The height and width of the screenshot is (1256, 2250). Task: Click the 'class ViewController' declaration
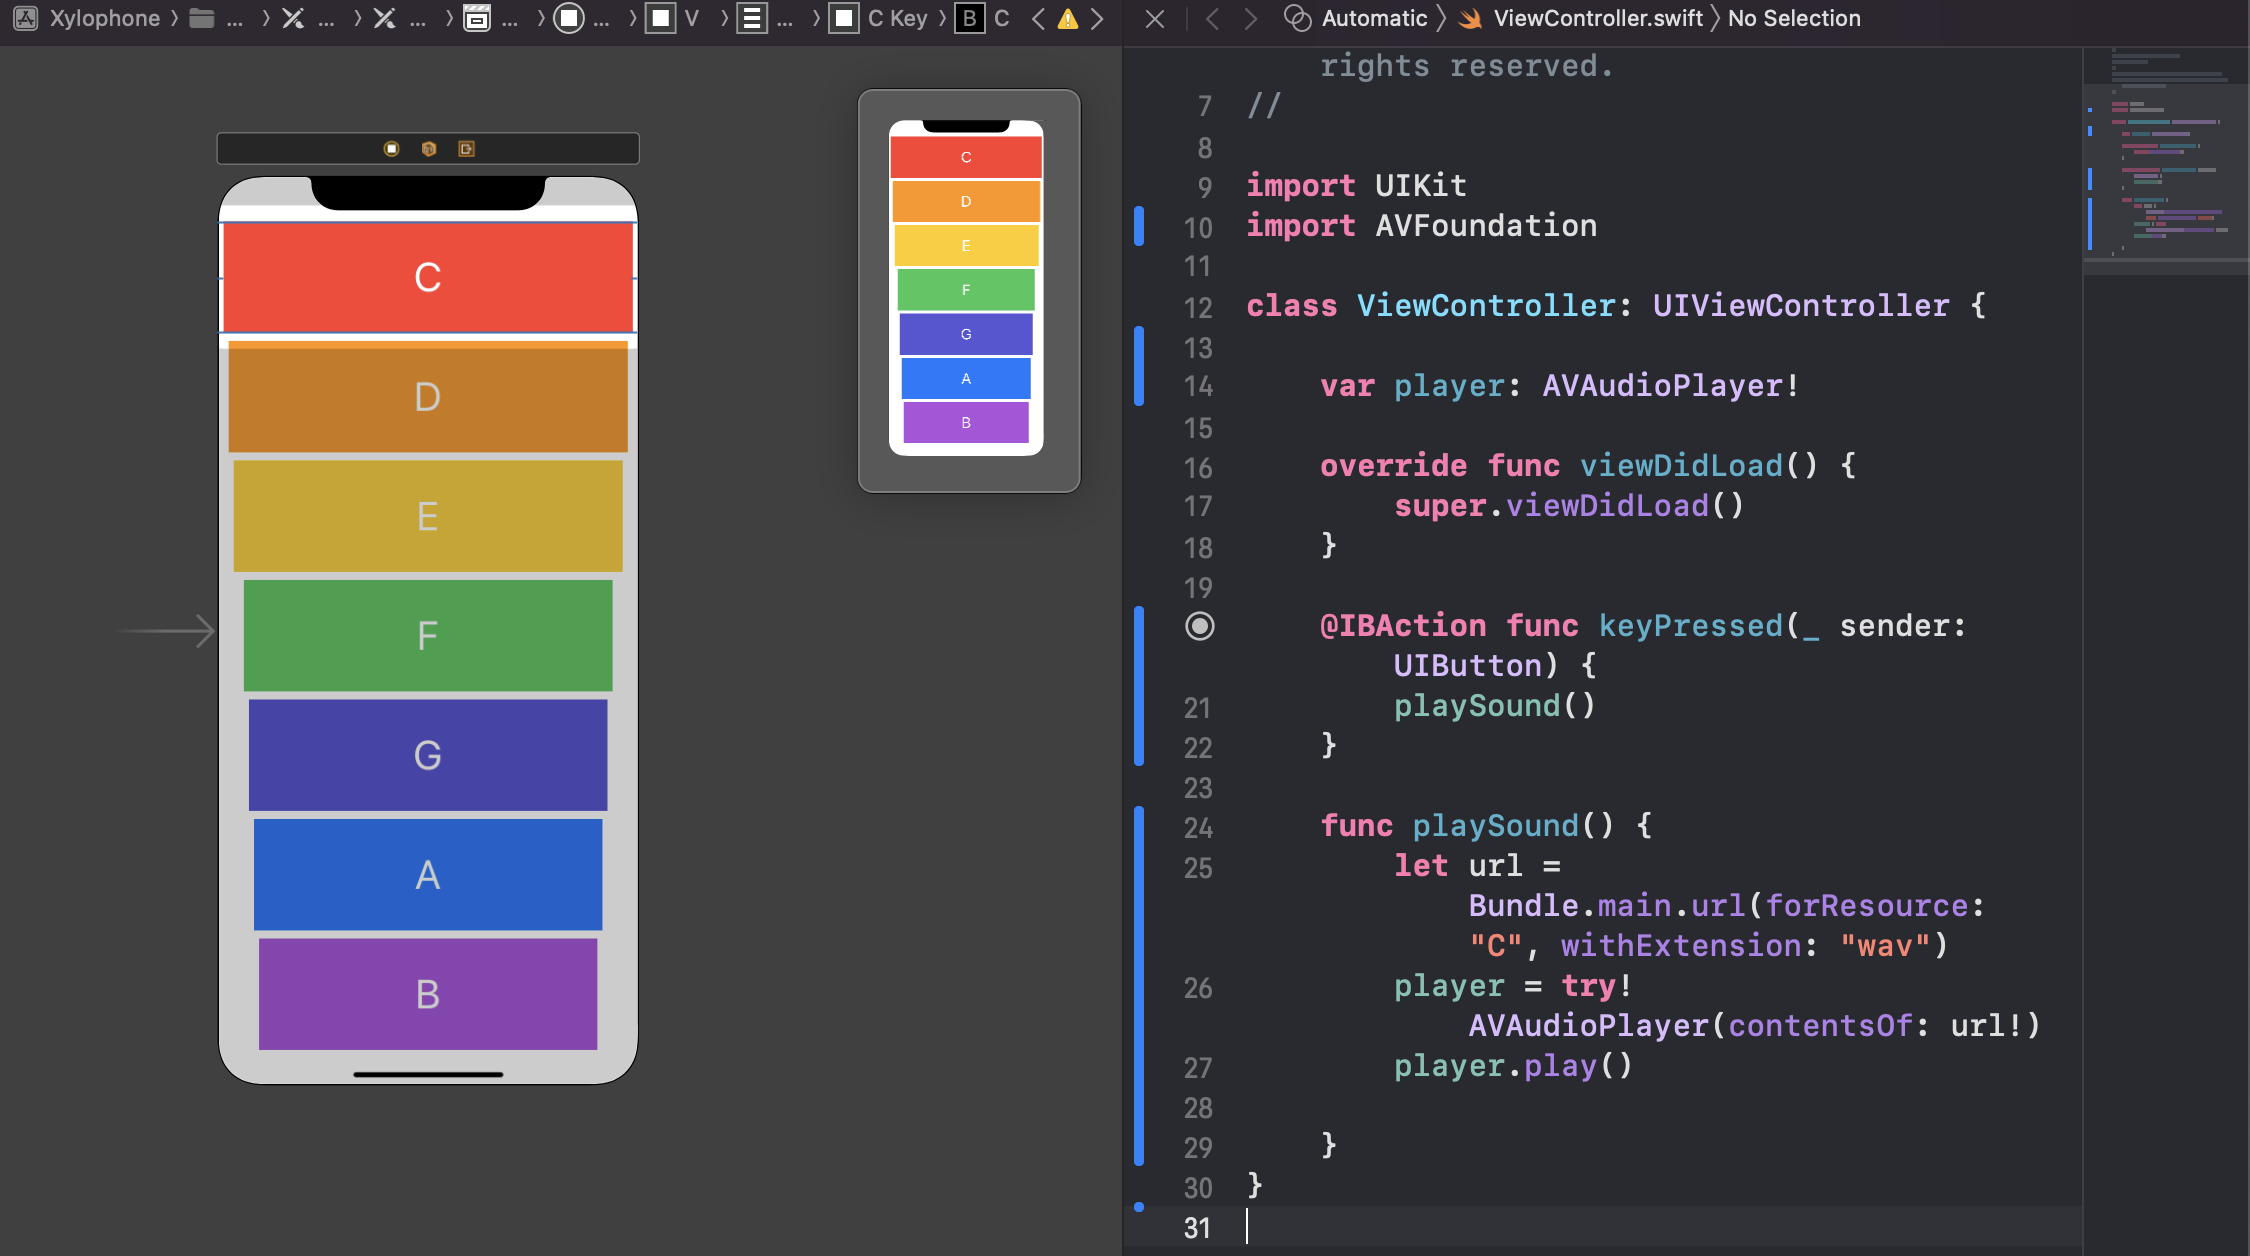click(x=1616, y=306)
